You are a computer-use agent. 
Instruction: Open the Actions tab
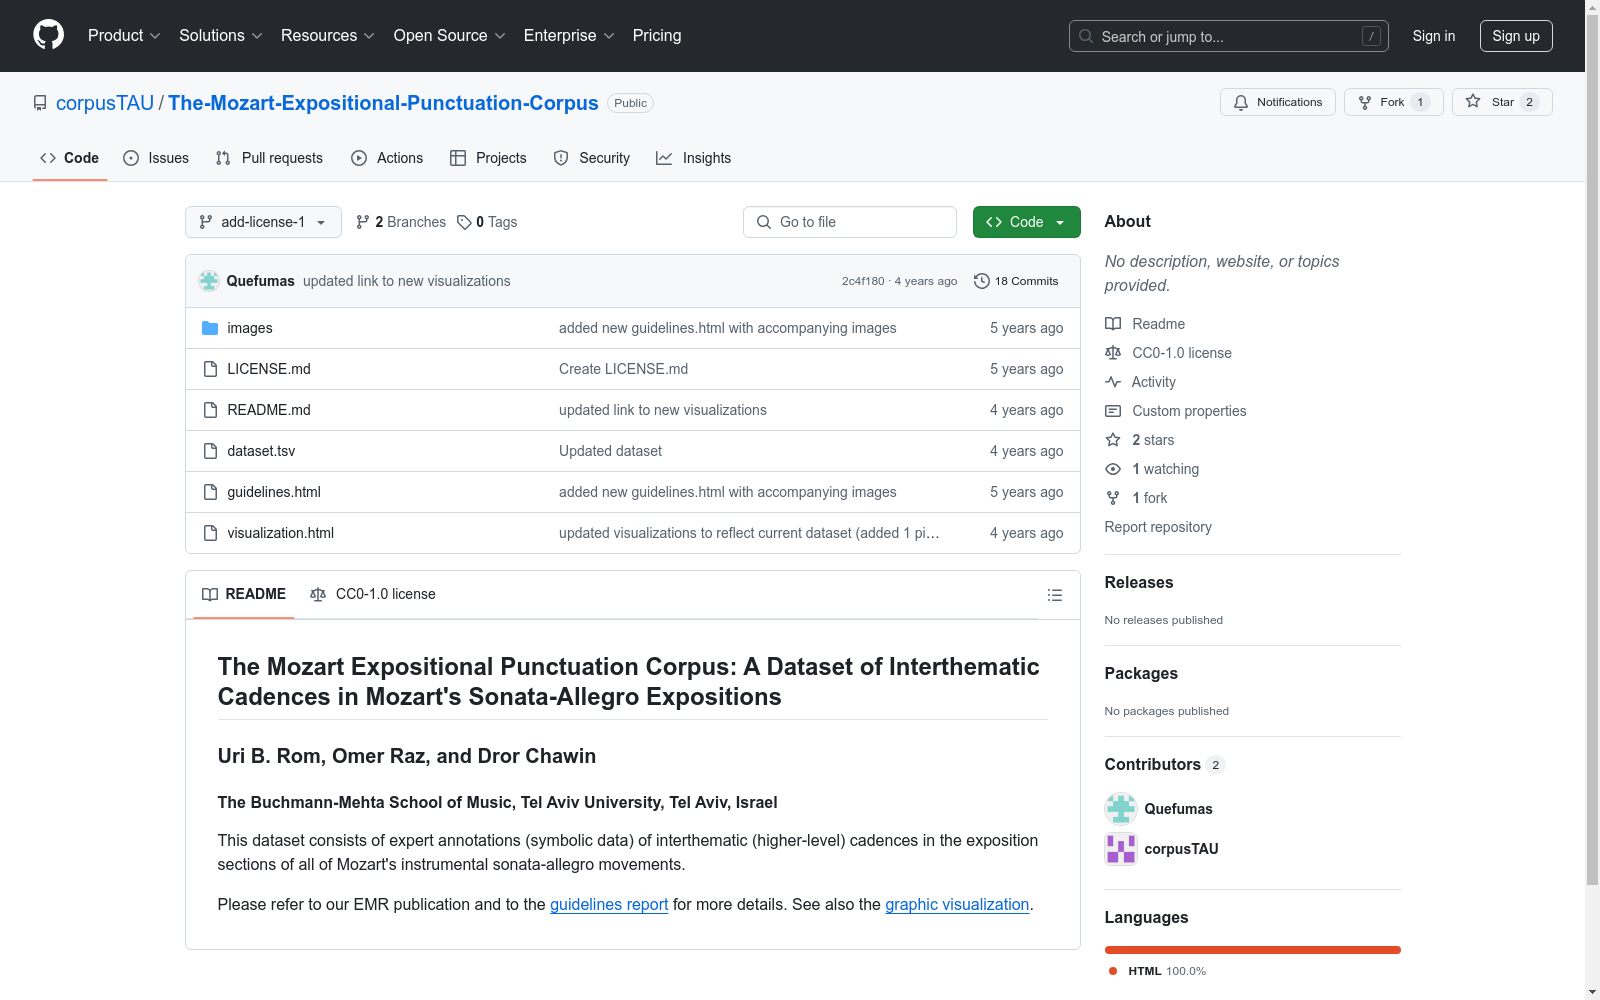(x=387, y=158)
